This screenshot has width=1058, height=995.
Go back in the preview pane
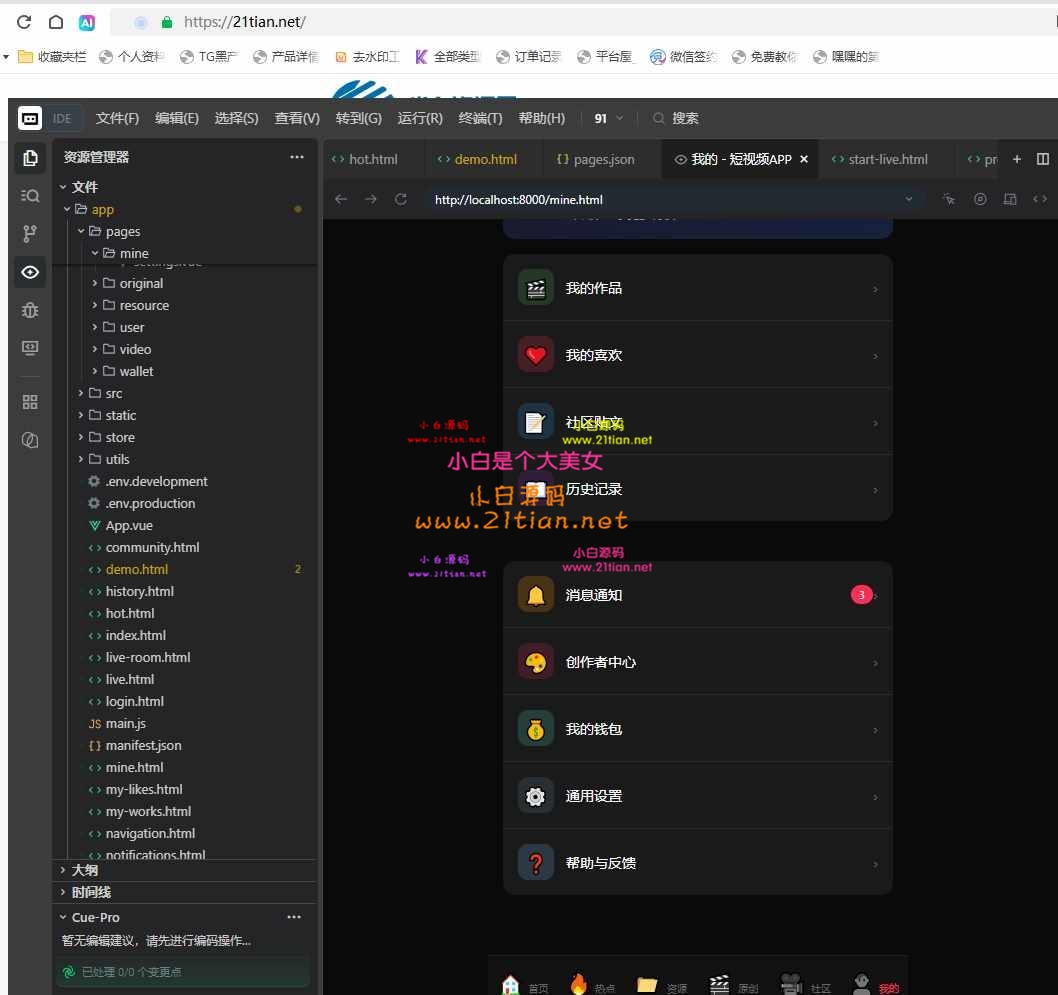pos(341,199)
